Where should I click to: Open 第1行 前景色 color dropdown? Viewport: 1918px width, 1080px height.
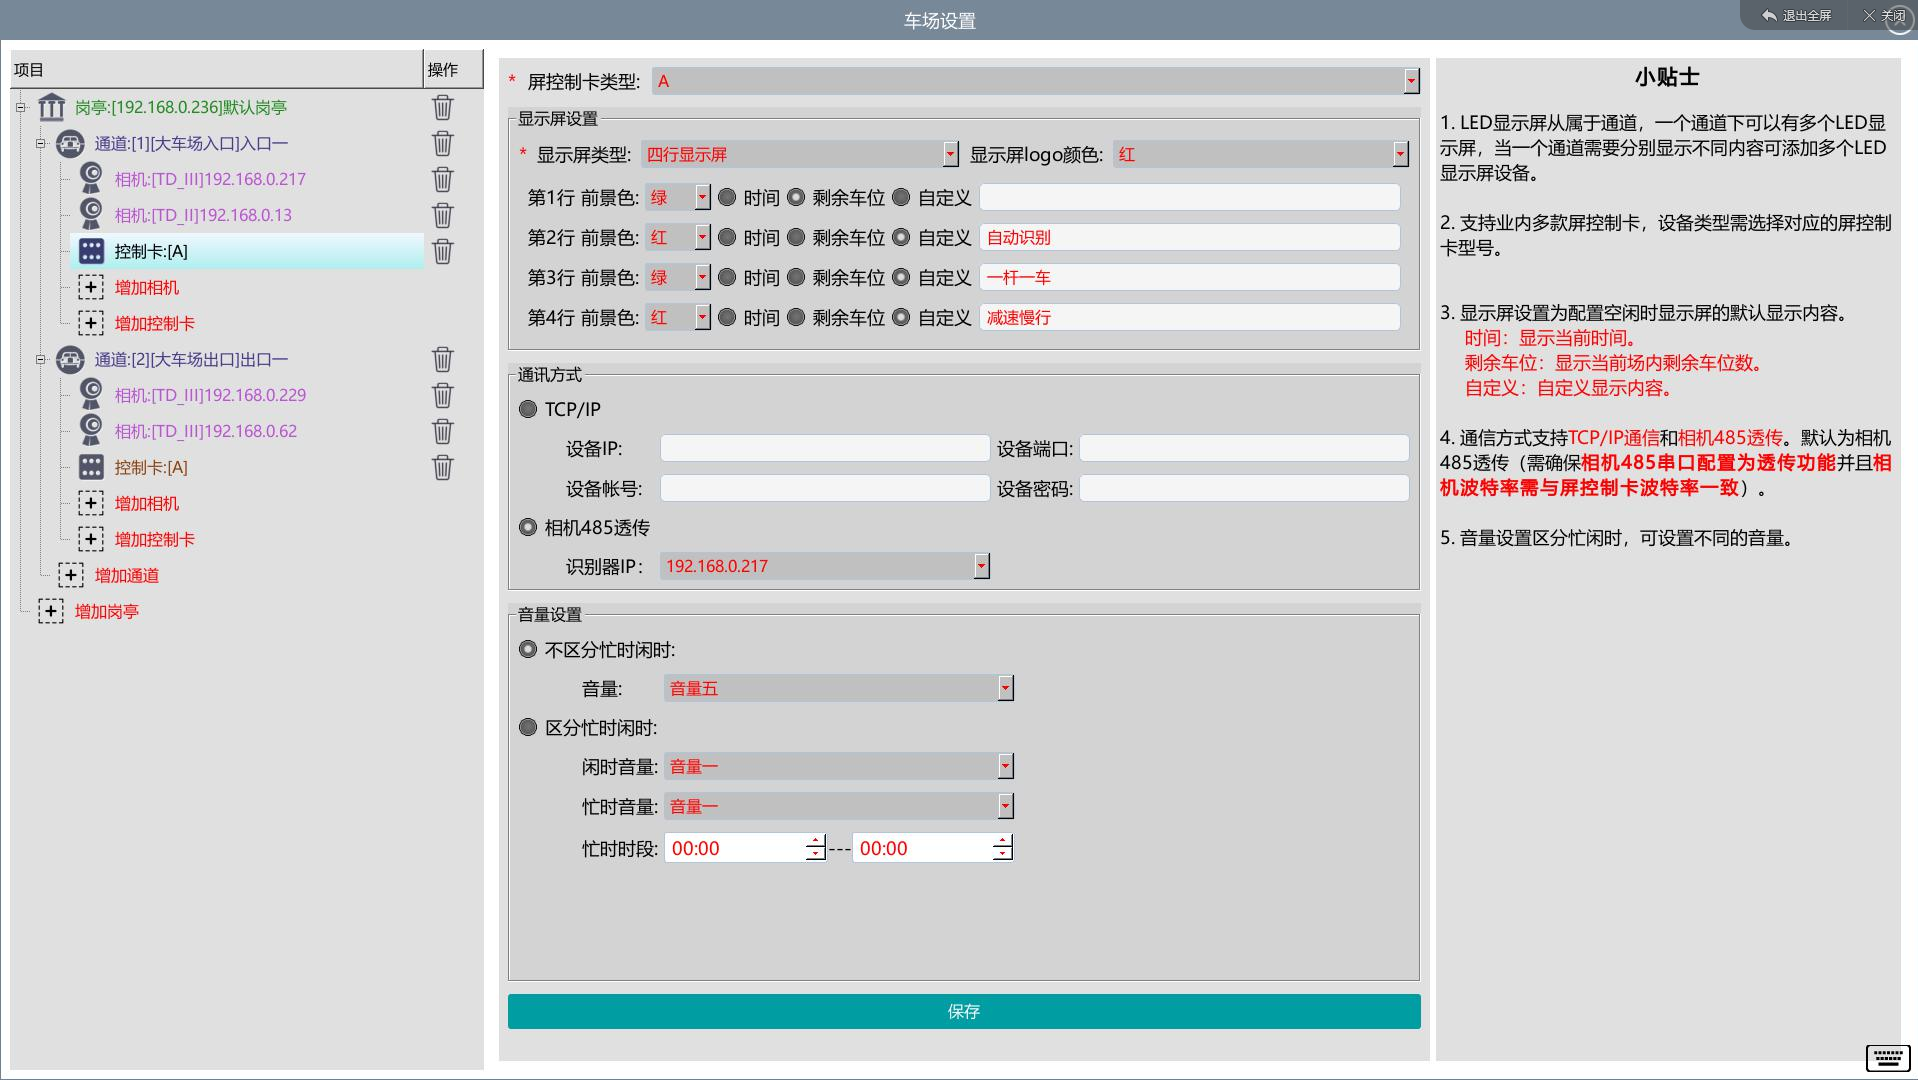point(678,198)
